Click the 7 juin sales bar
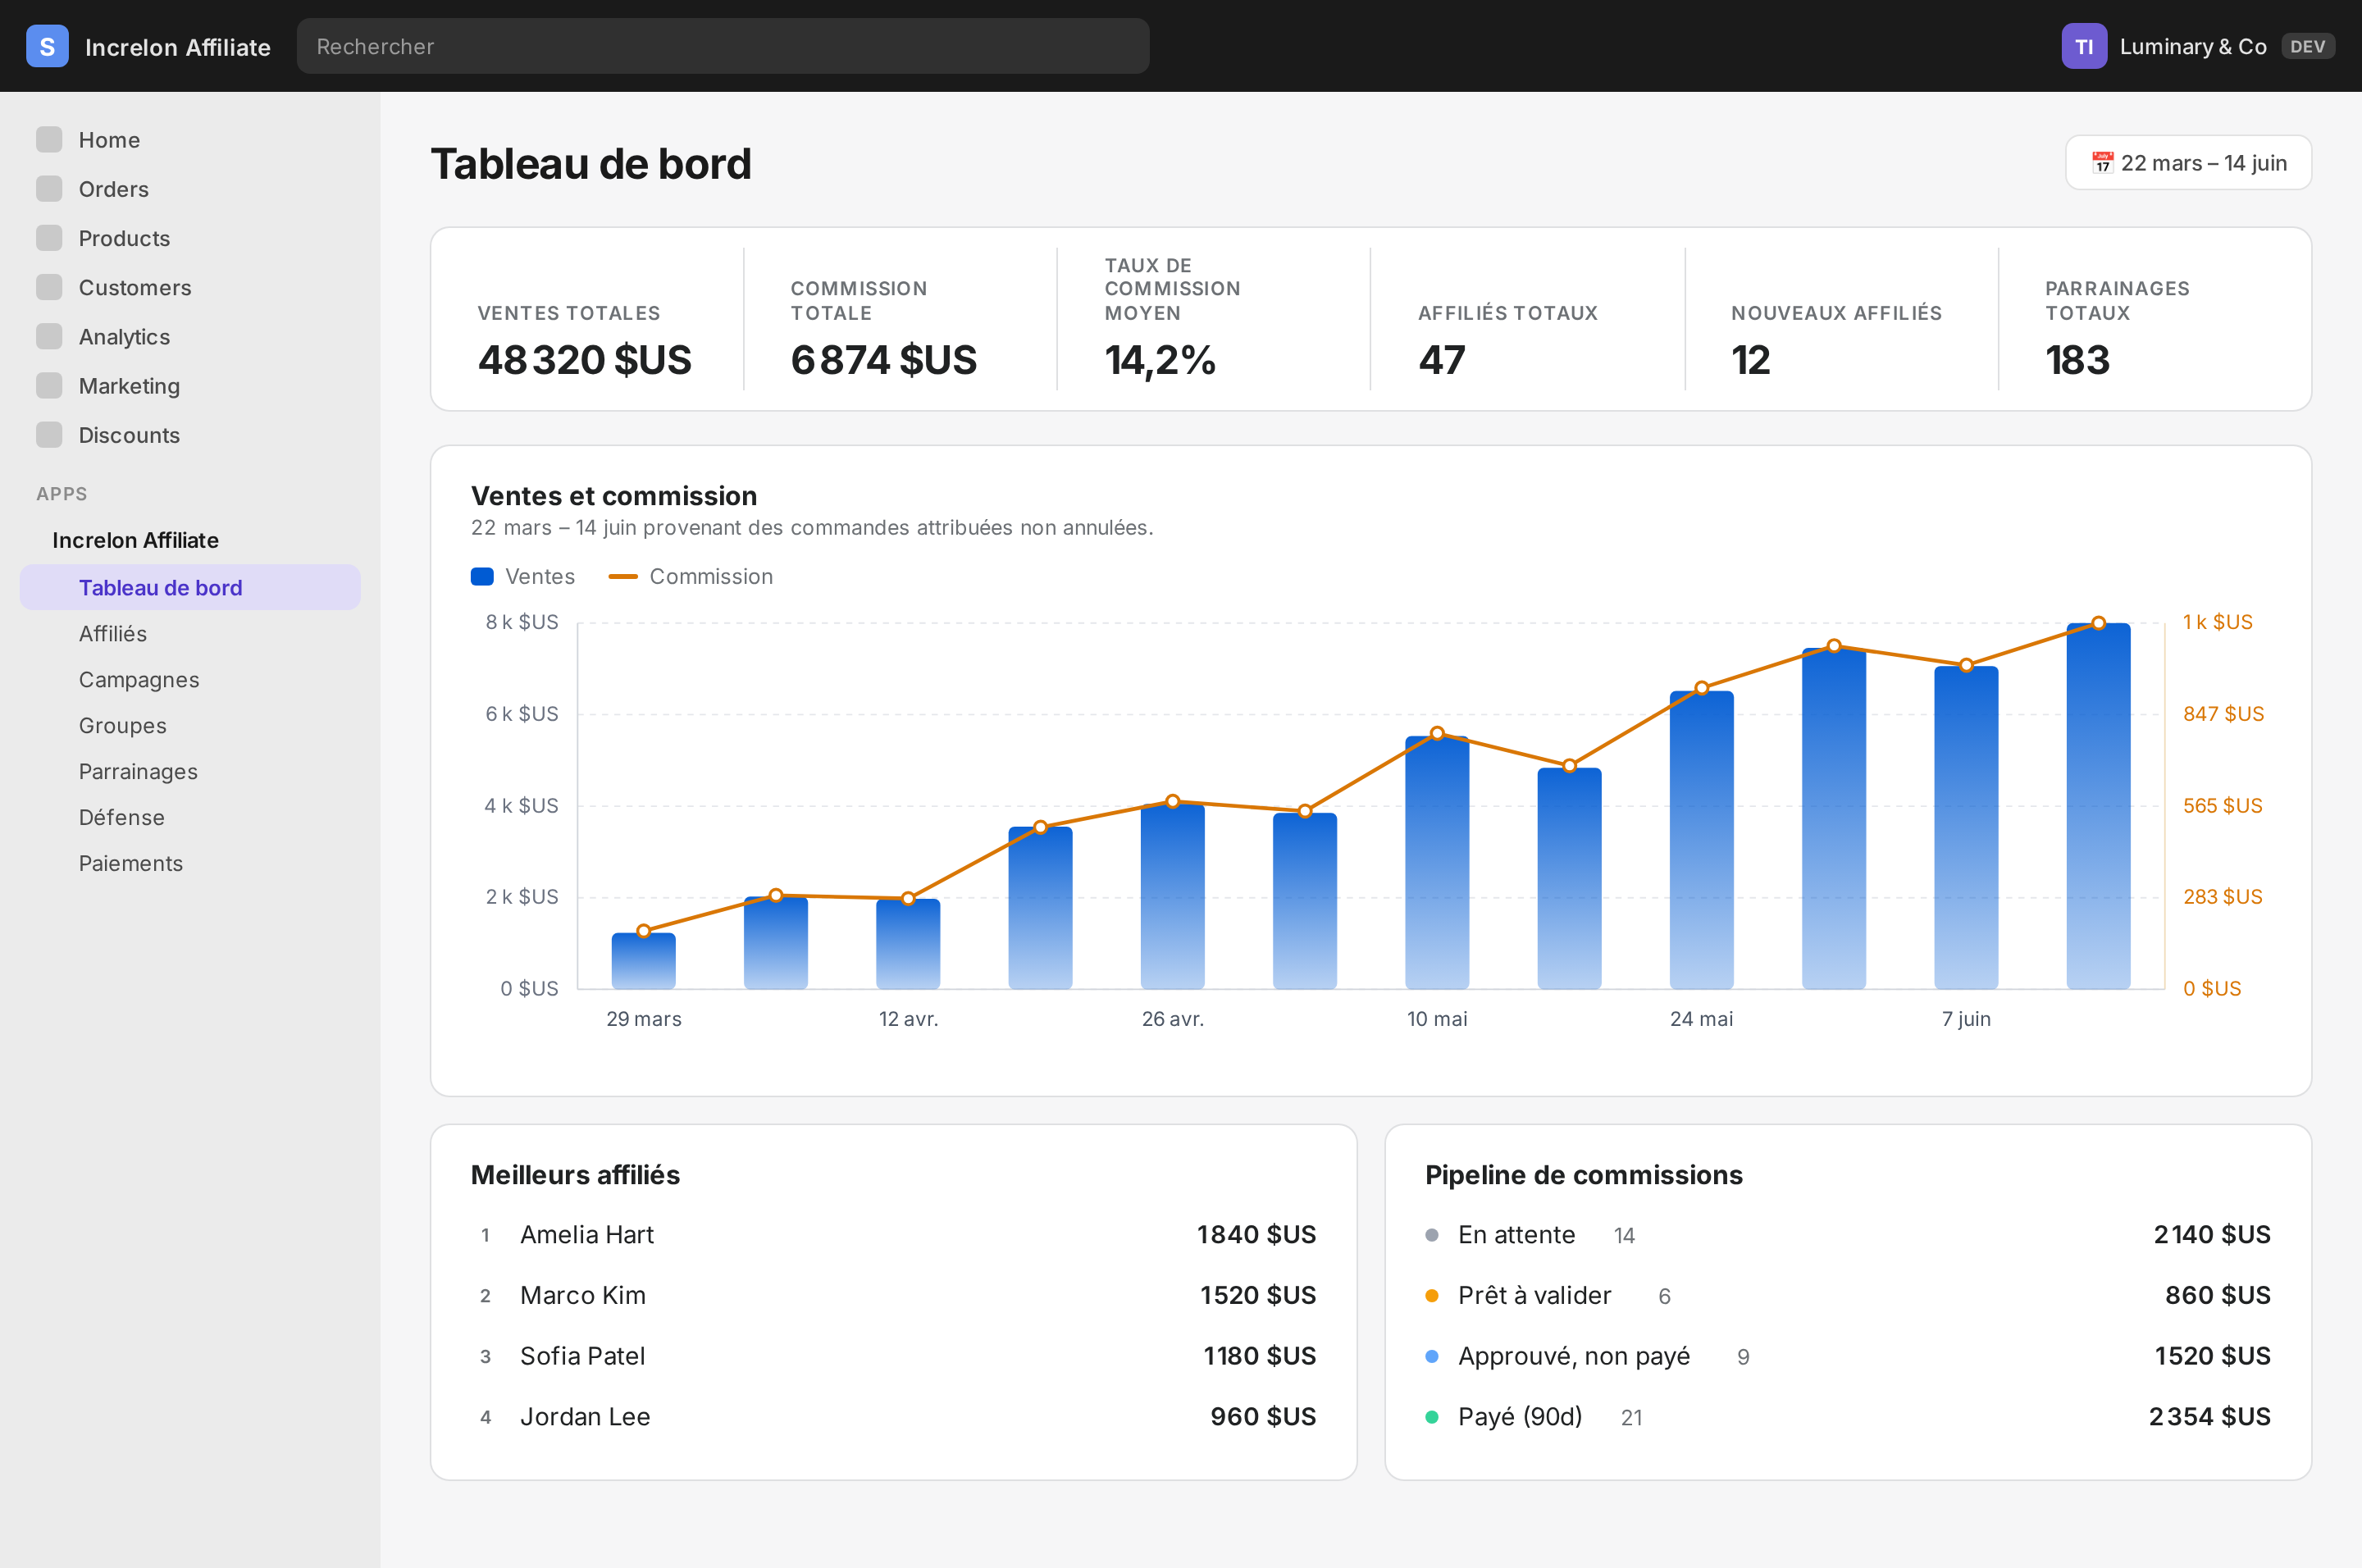Screen dimensions: 2362x1568 tap(1966, 827)
